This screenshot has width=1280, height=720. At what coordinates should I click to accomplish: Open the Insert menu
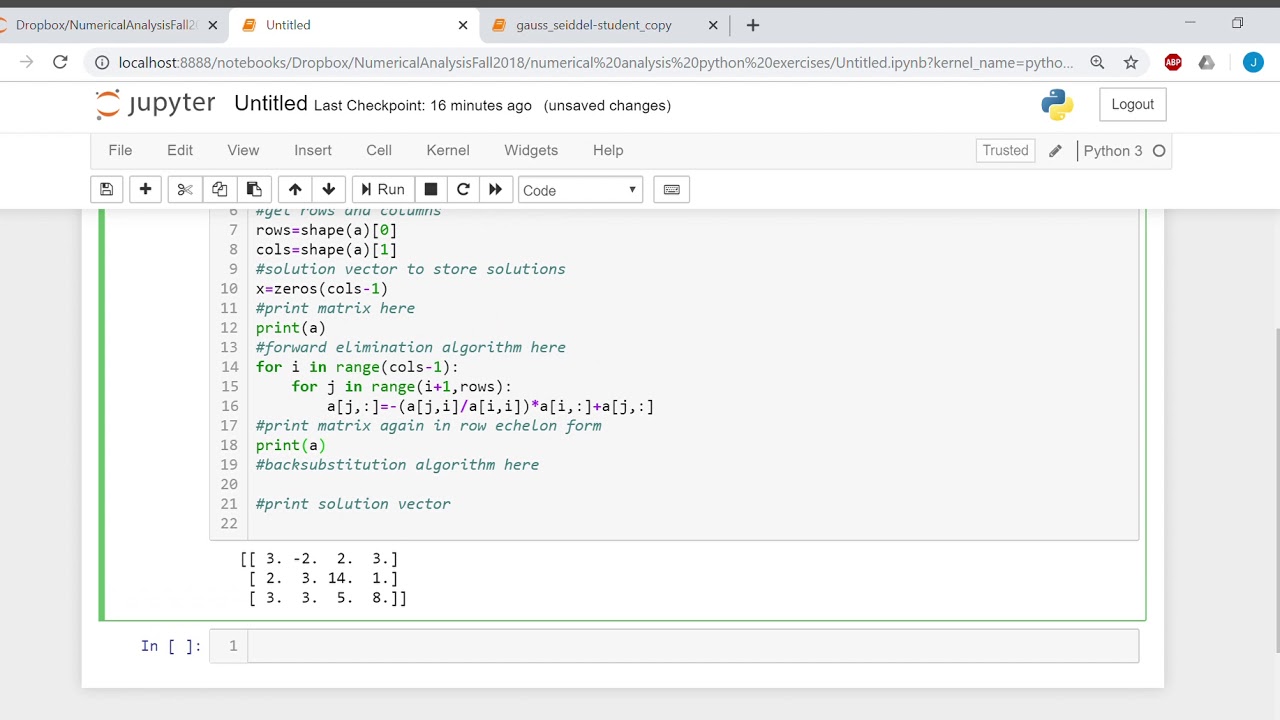[313, 150]
